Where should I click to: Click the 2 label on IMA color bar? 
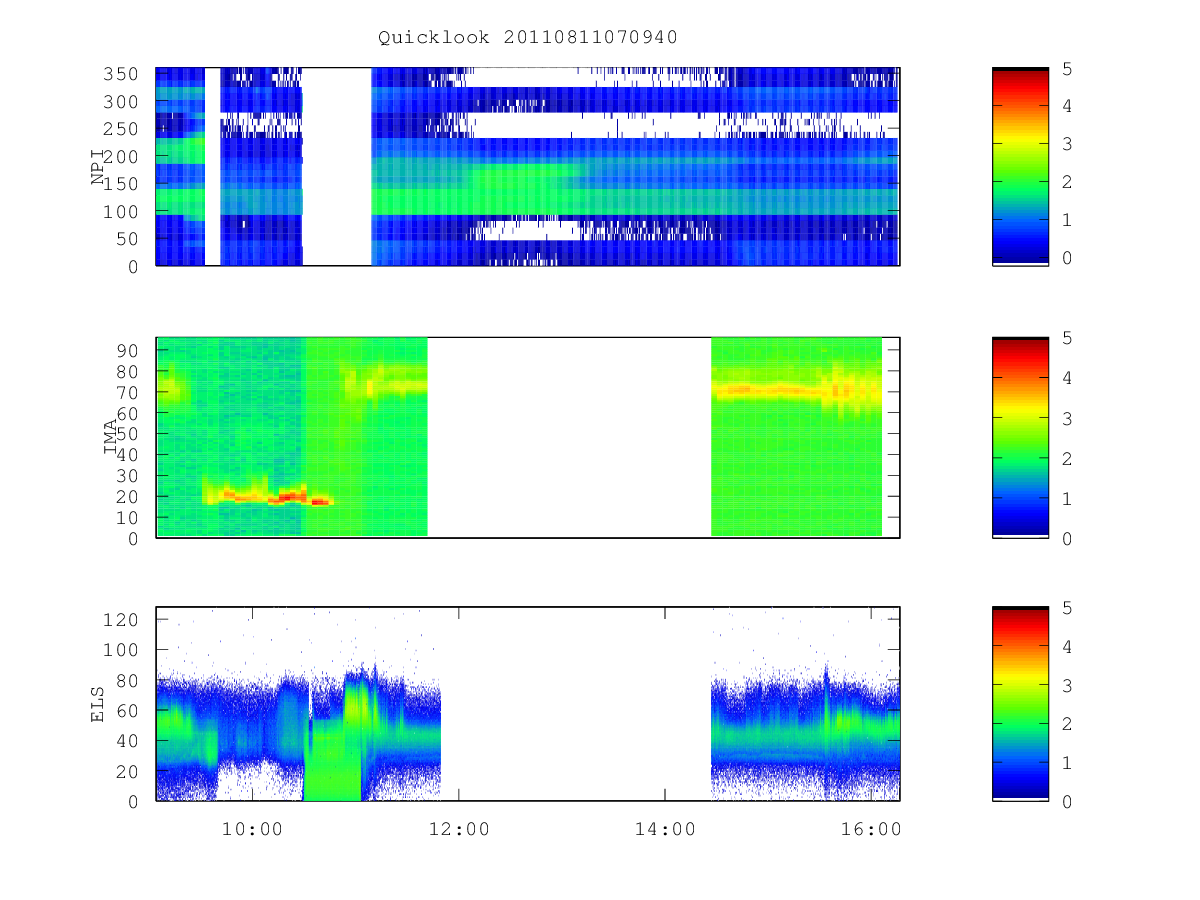pyautogui.click(x=1068, y=458)
